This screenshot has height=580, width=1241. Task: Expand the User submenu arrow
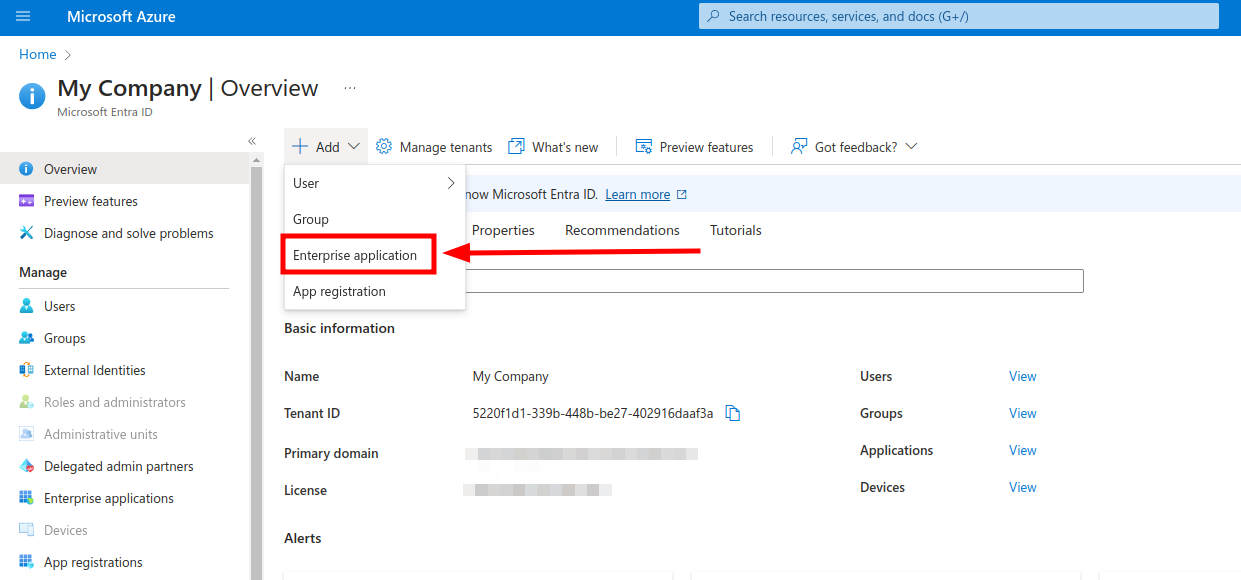(451, 183)
